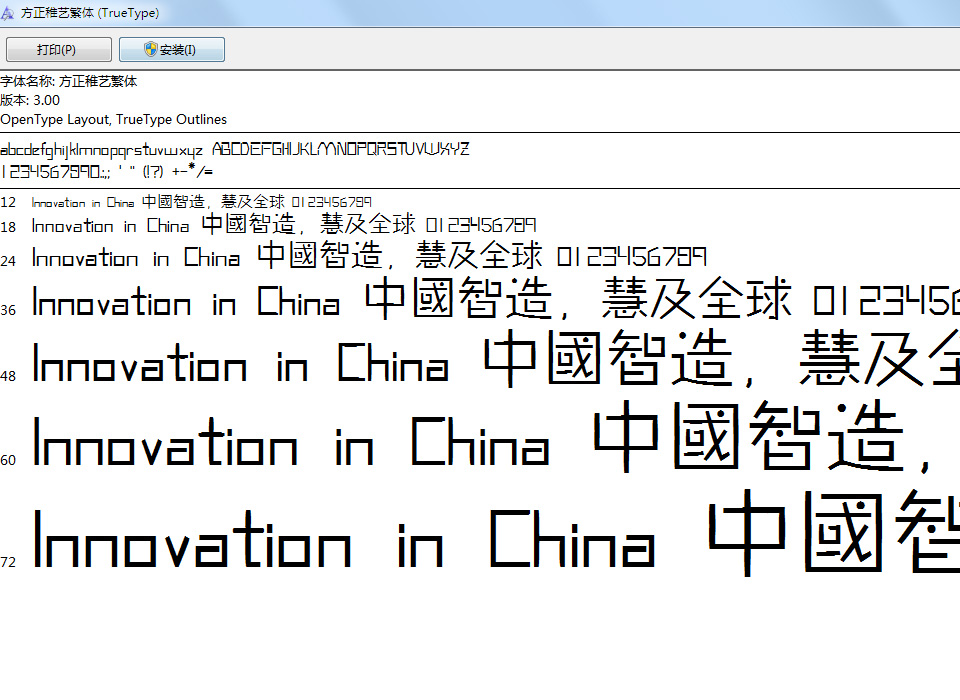Screen dimensions: 960x700
Task: Click the size 60 label
Action: click(x=8, y=460)
